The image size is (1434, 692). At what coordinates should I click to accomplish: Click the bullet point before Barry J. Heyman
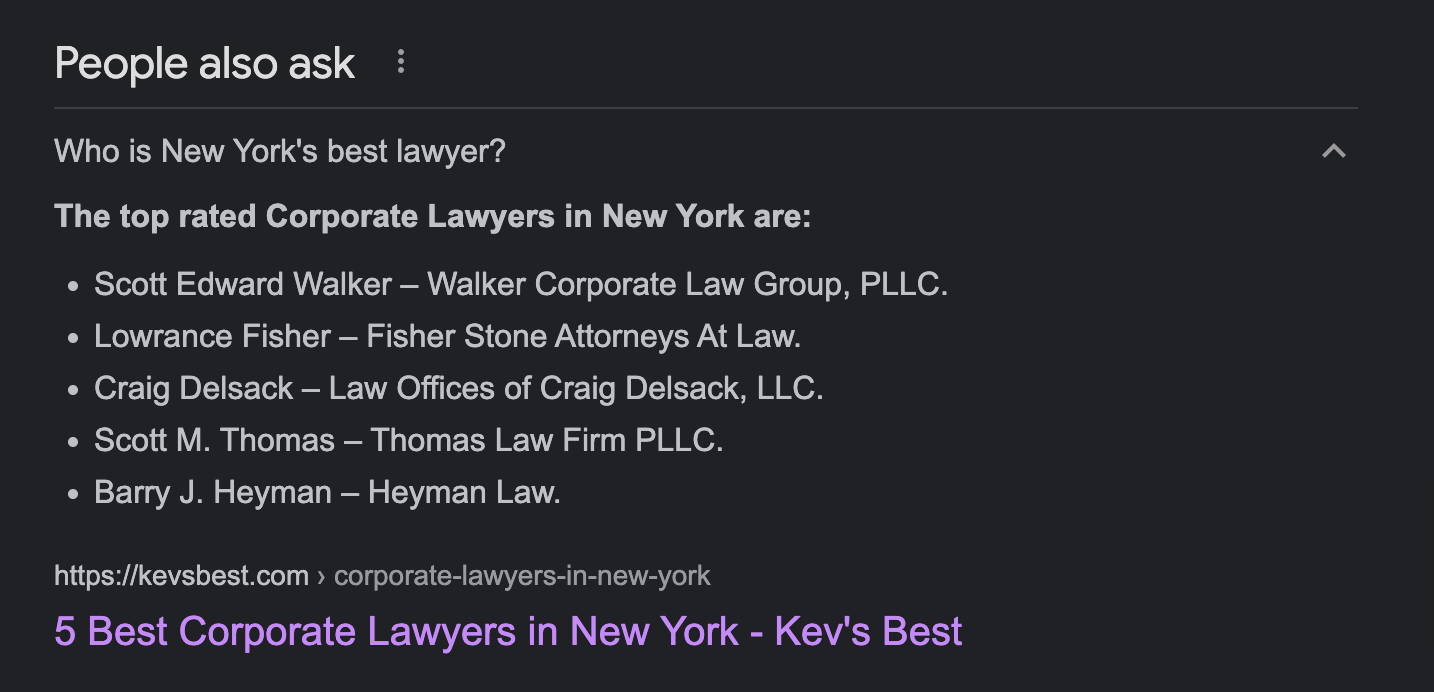pyautogui.click(x=72, y=494)
